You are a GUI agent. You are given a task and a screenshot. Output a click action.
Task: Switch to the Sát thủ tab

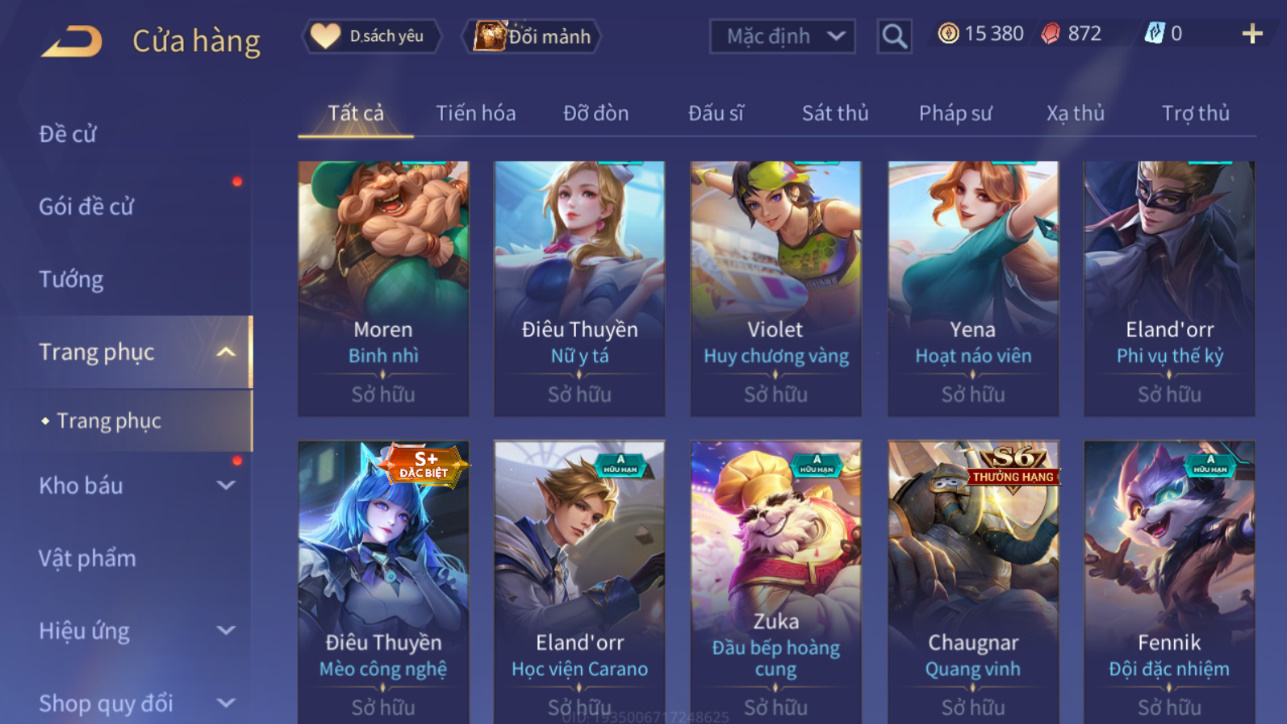835,113
